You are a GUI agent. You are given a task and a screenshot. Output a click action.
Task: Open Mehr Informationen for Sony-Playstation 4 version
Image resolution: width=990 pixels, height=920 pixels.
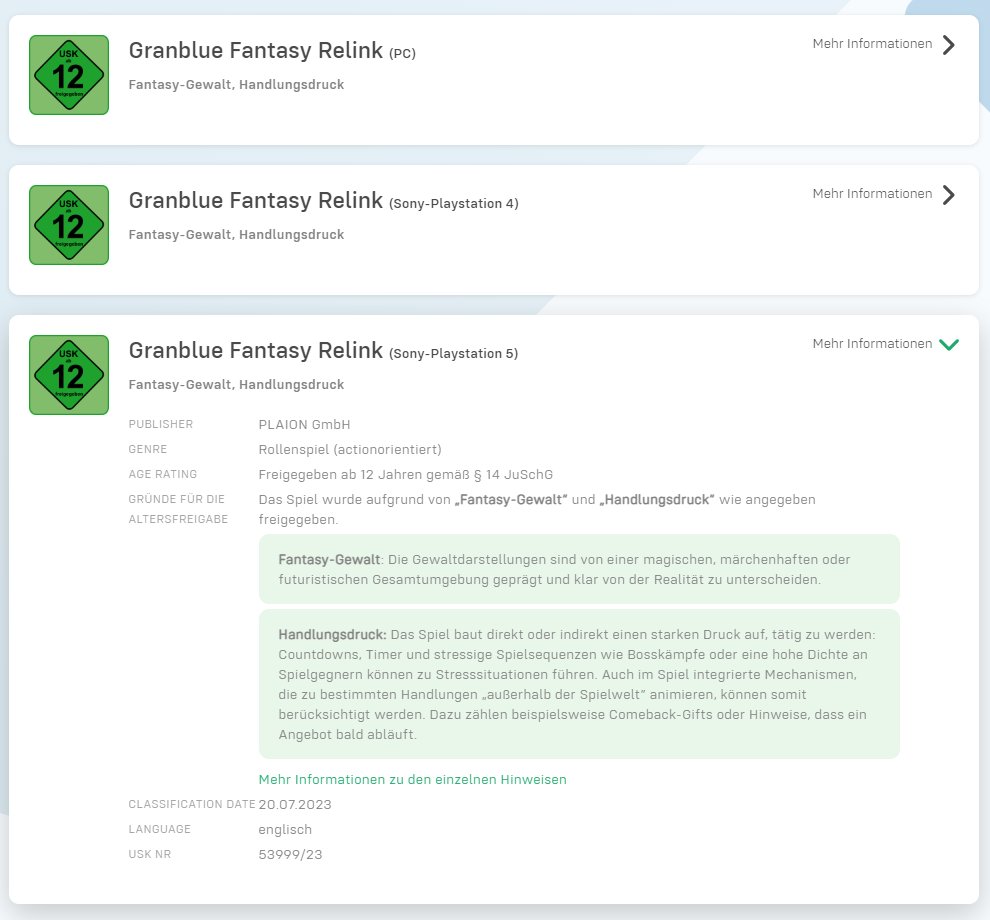(872, 193)
